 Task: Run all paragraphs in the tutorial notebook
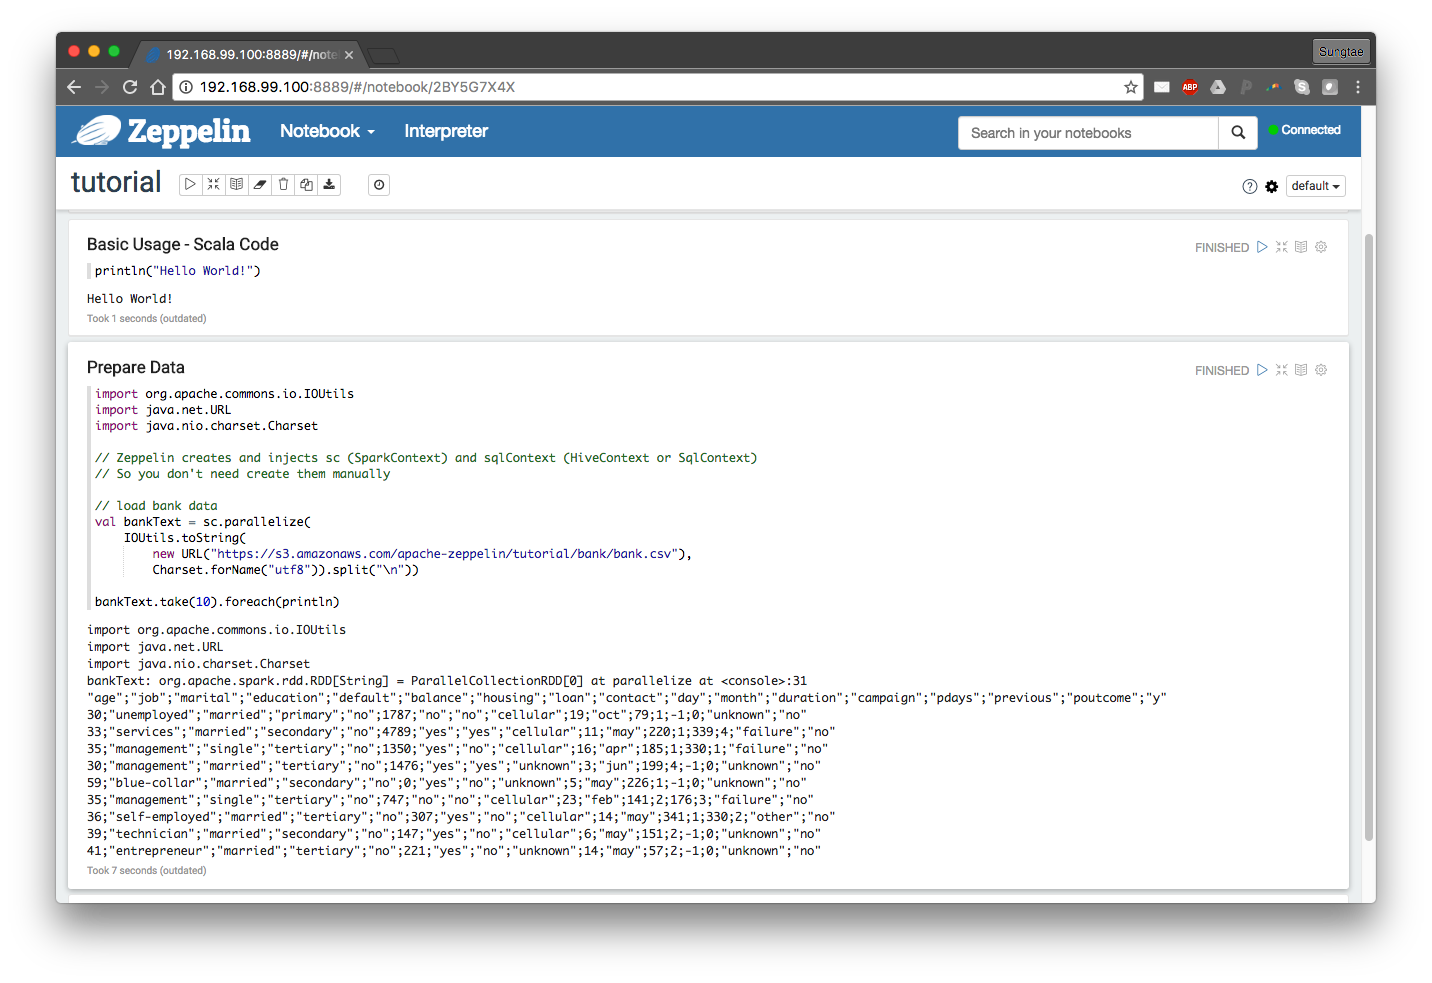coord(190,185)
